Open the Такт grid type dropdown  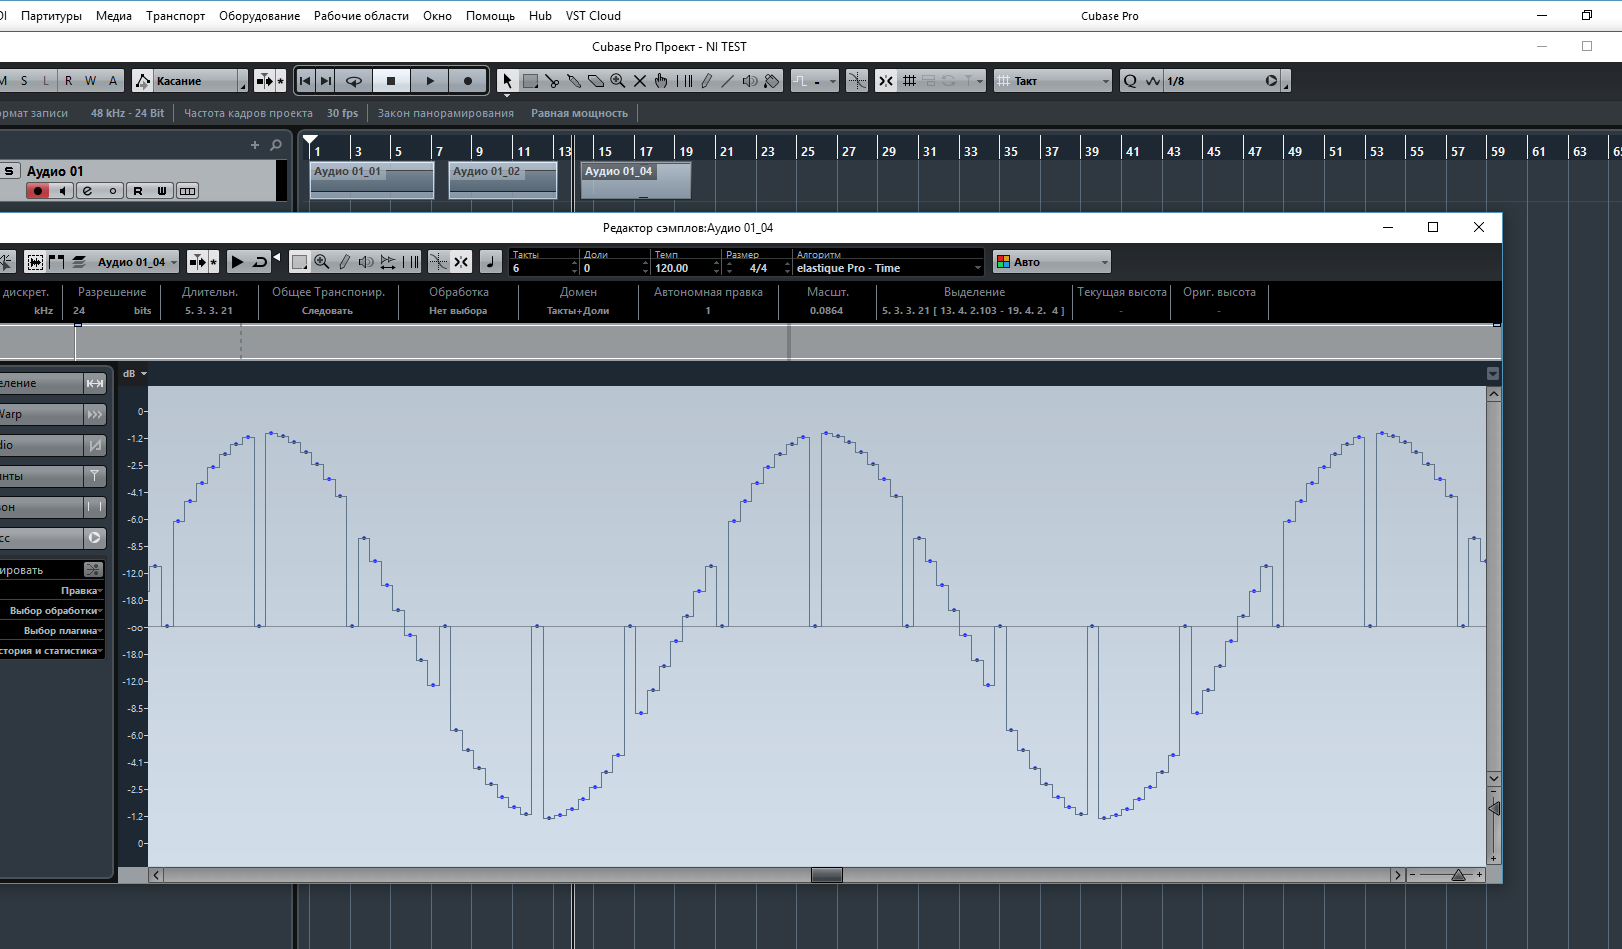pyautogui.click(x=1053, y=81)
